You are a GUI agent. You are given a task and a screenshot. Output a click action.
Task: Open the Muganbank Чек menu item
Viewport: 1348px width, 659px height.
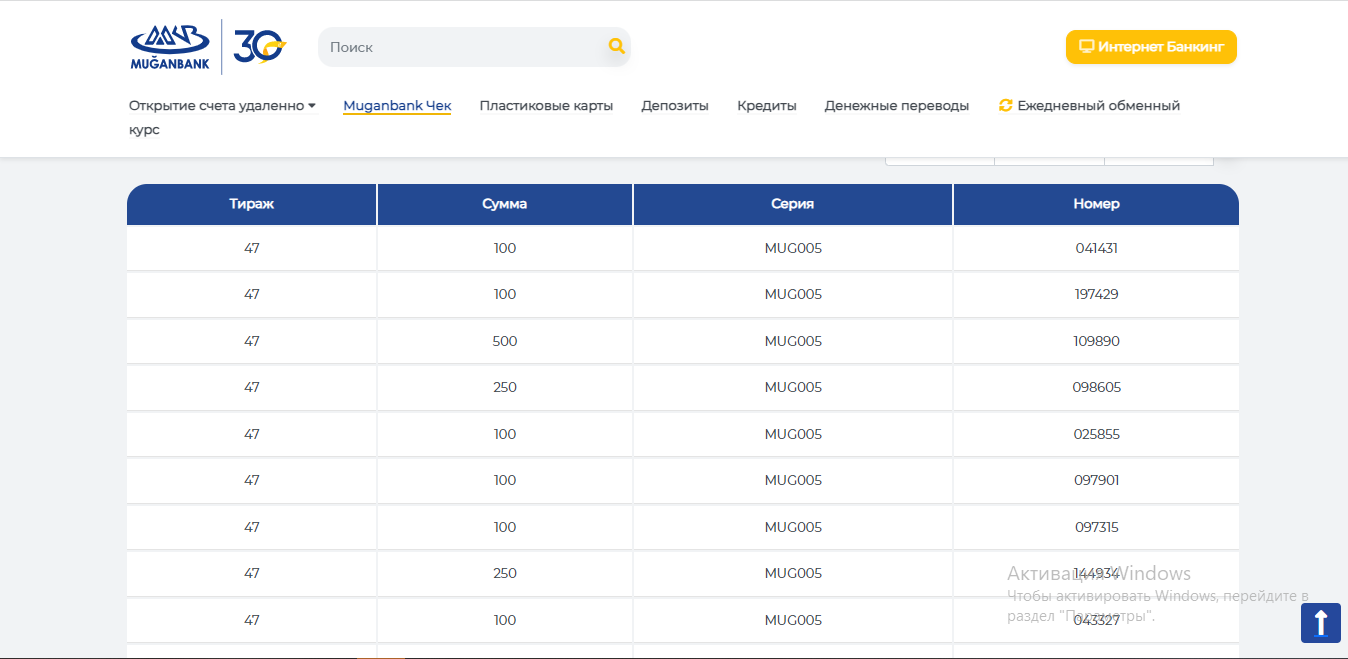tap(397, 106)
